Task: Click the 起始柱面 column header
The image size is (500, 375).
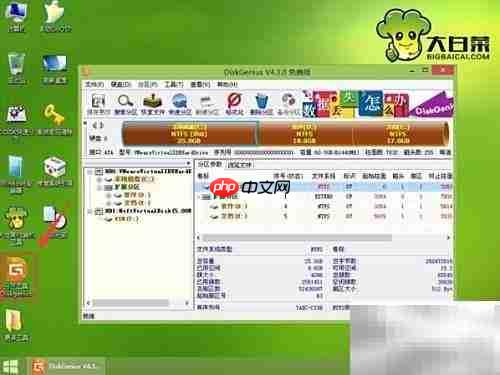Action: click(x=374, y=176)
